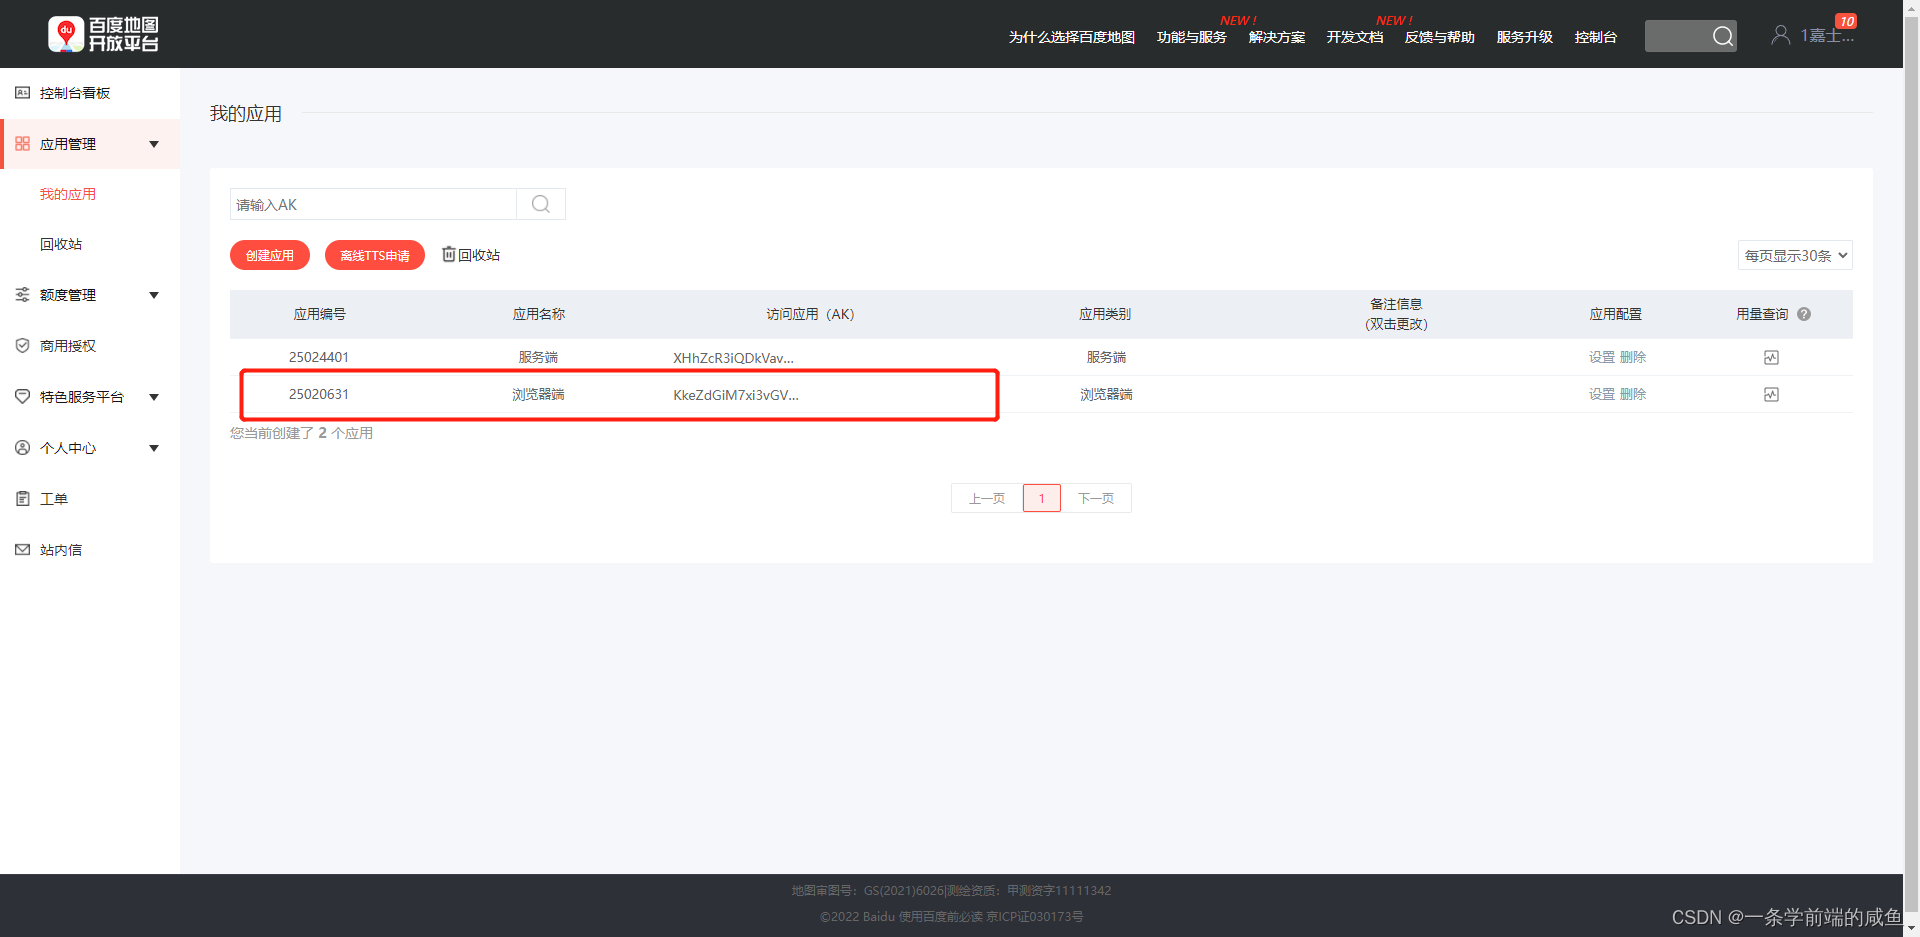Click the 工单 clipboard icon
This screenshot has width=1920, height=937.
click(22, 499)
